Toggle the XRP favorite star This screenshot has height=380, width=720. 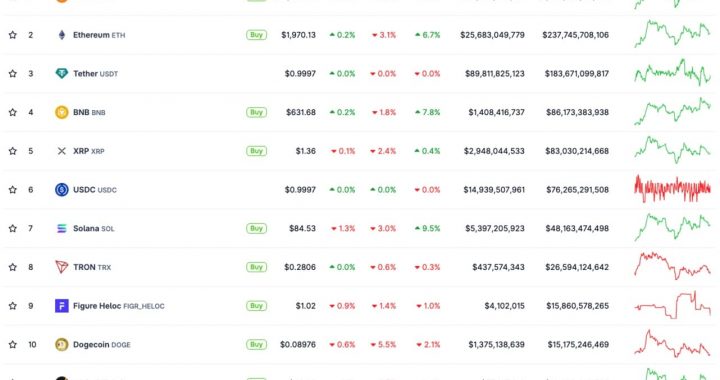pos(12,151)
